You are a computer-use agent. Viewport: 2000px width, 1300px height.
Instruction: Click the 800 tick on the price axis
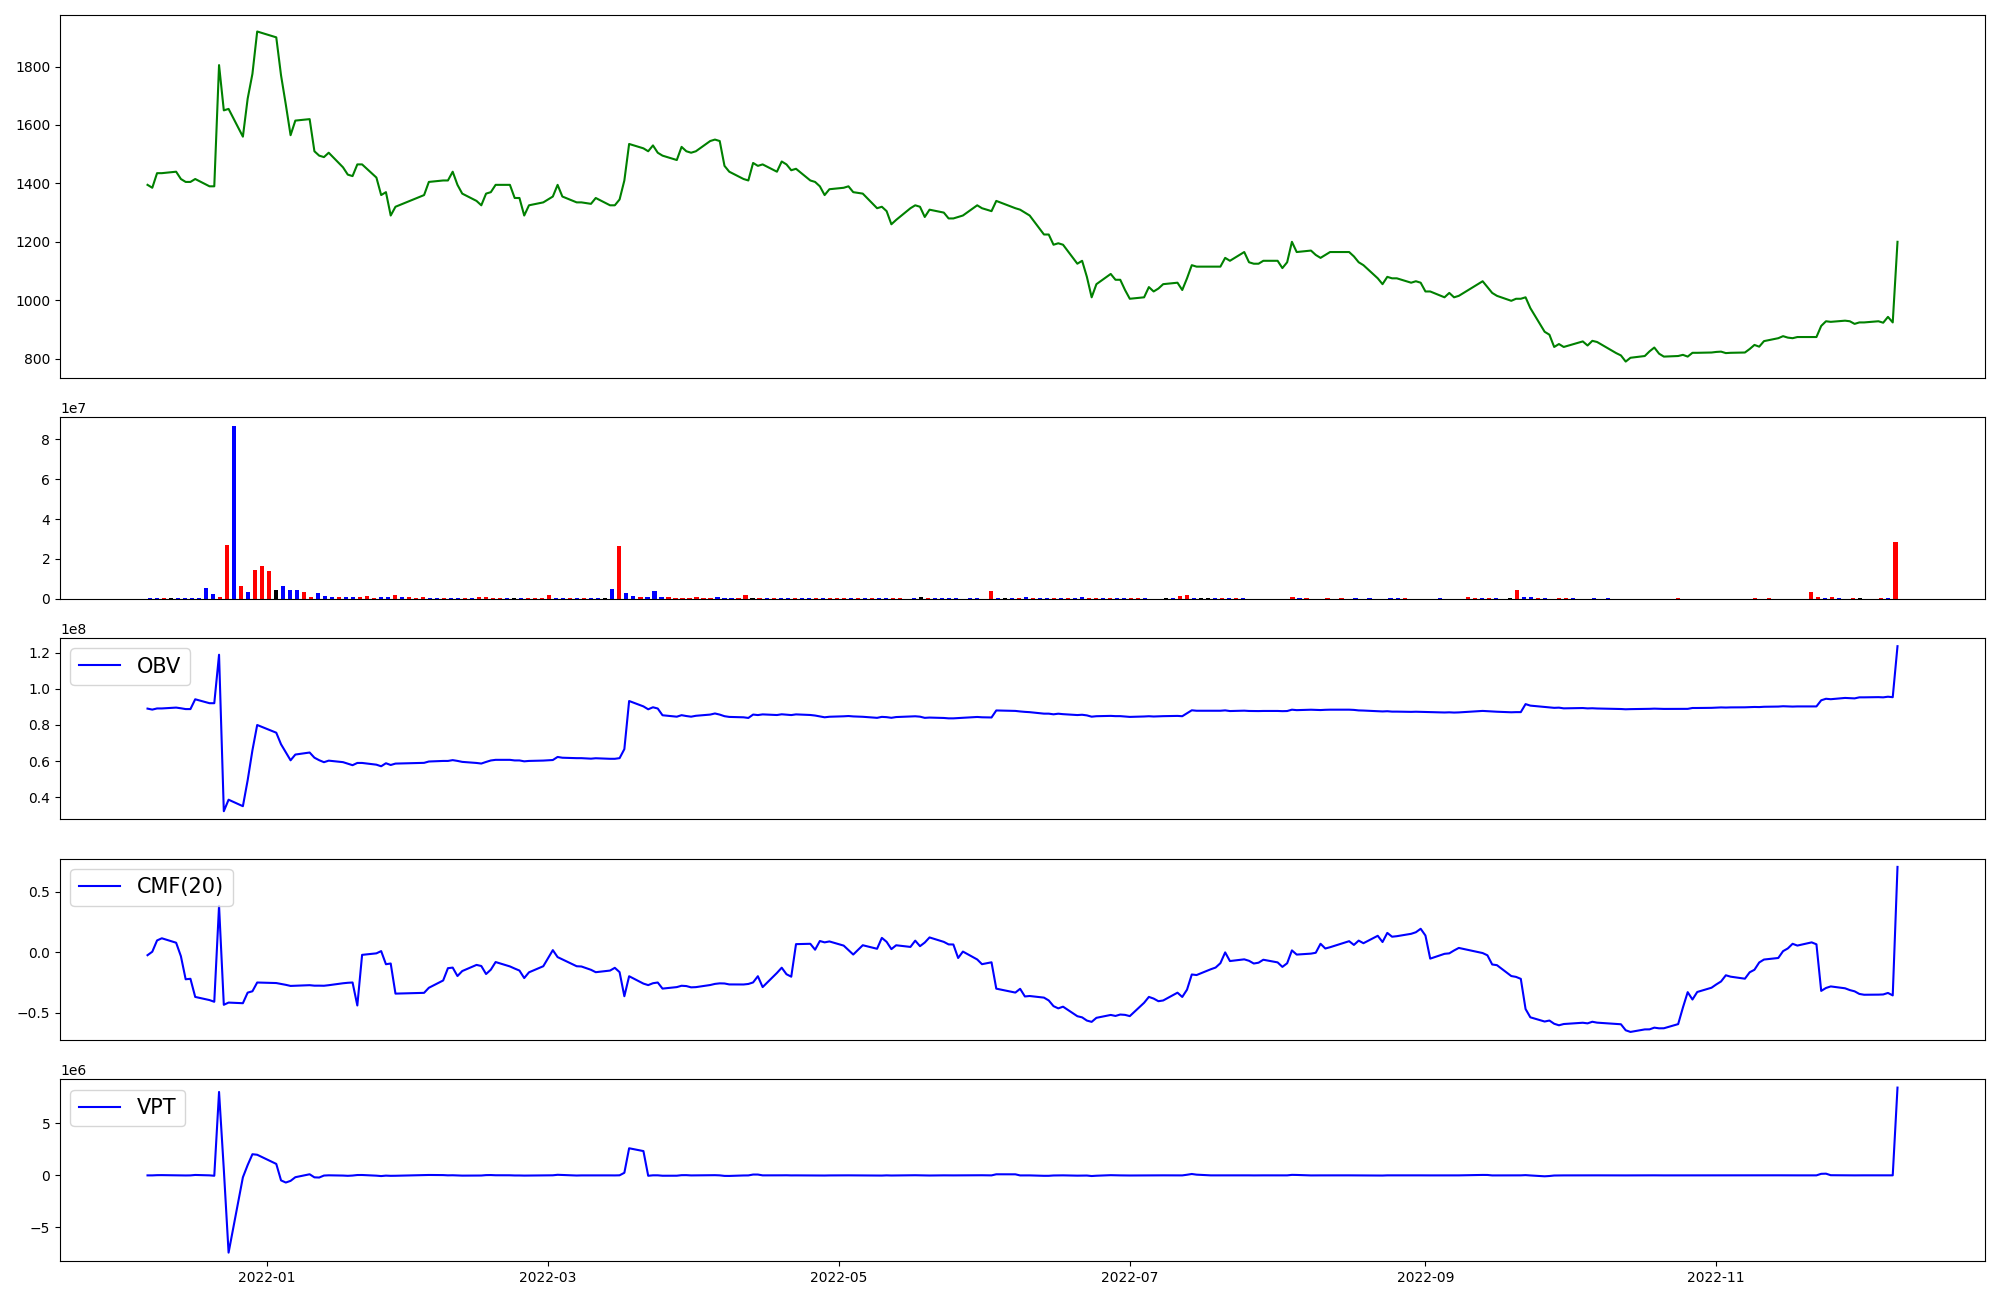tap(37, 360)
